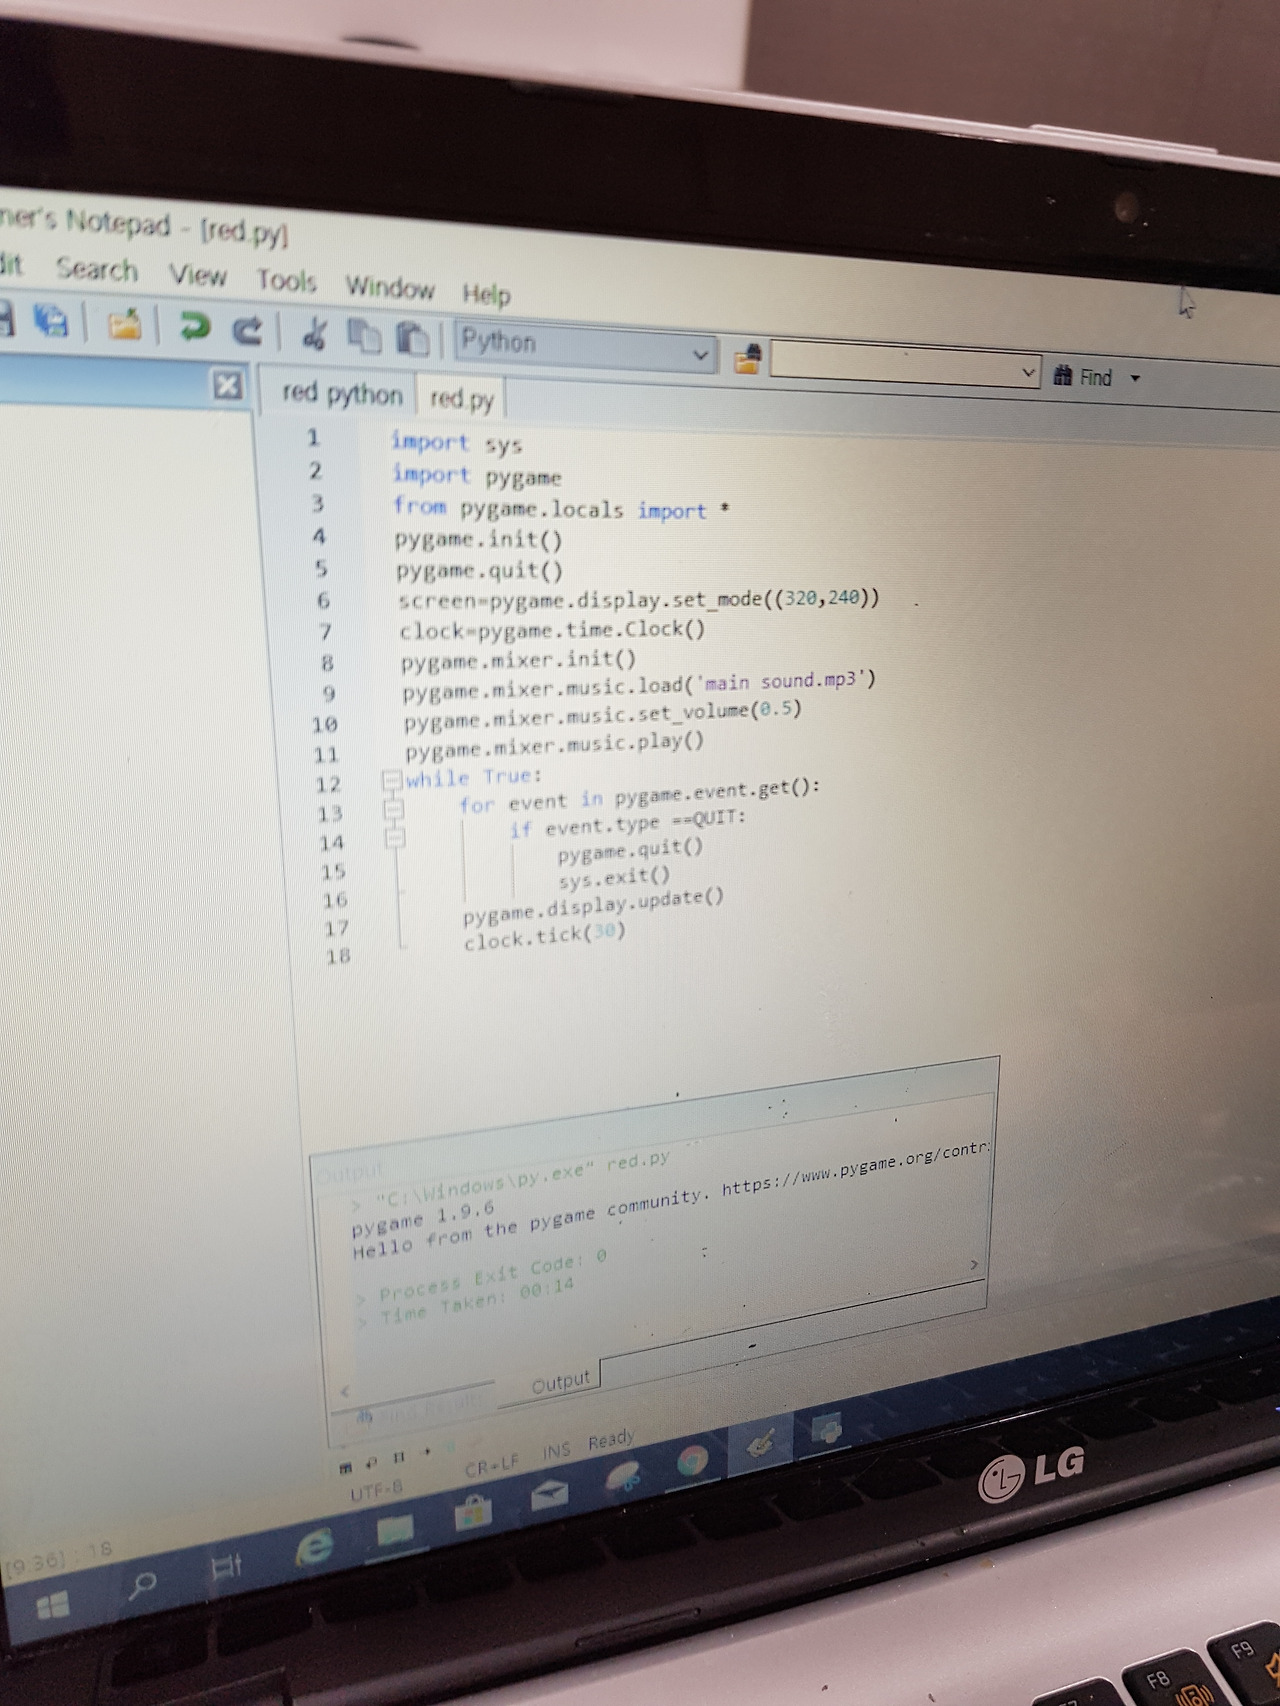Click the 'pygame 1.9.6' output line
Viewport: 1280px width, 1706px height.
[422, 1219]
